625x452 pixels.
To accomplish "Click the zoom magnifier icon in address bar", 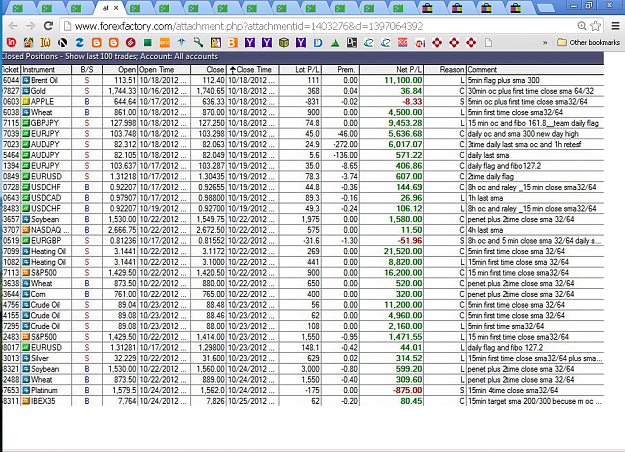I will point(582,26).
